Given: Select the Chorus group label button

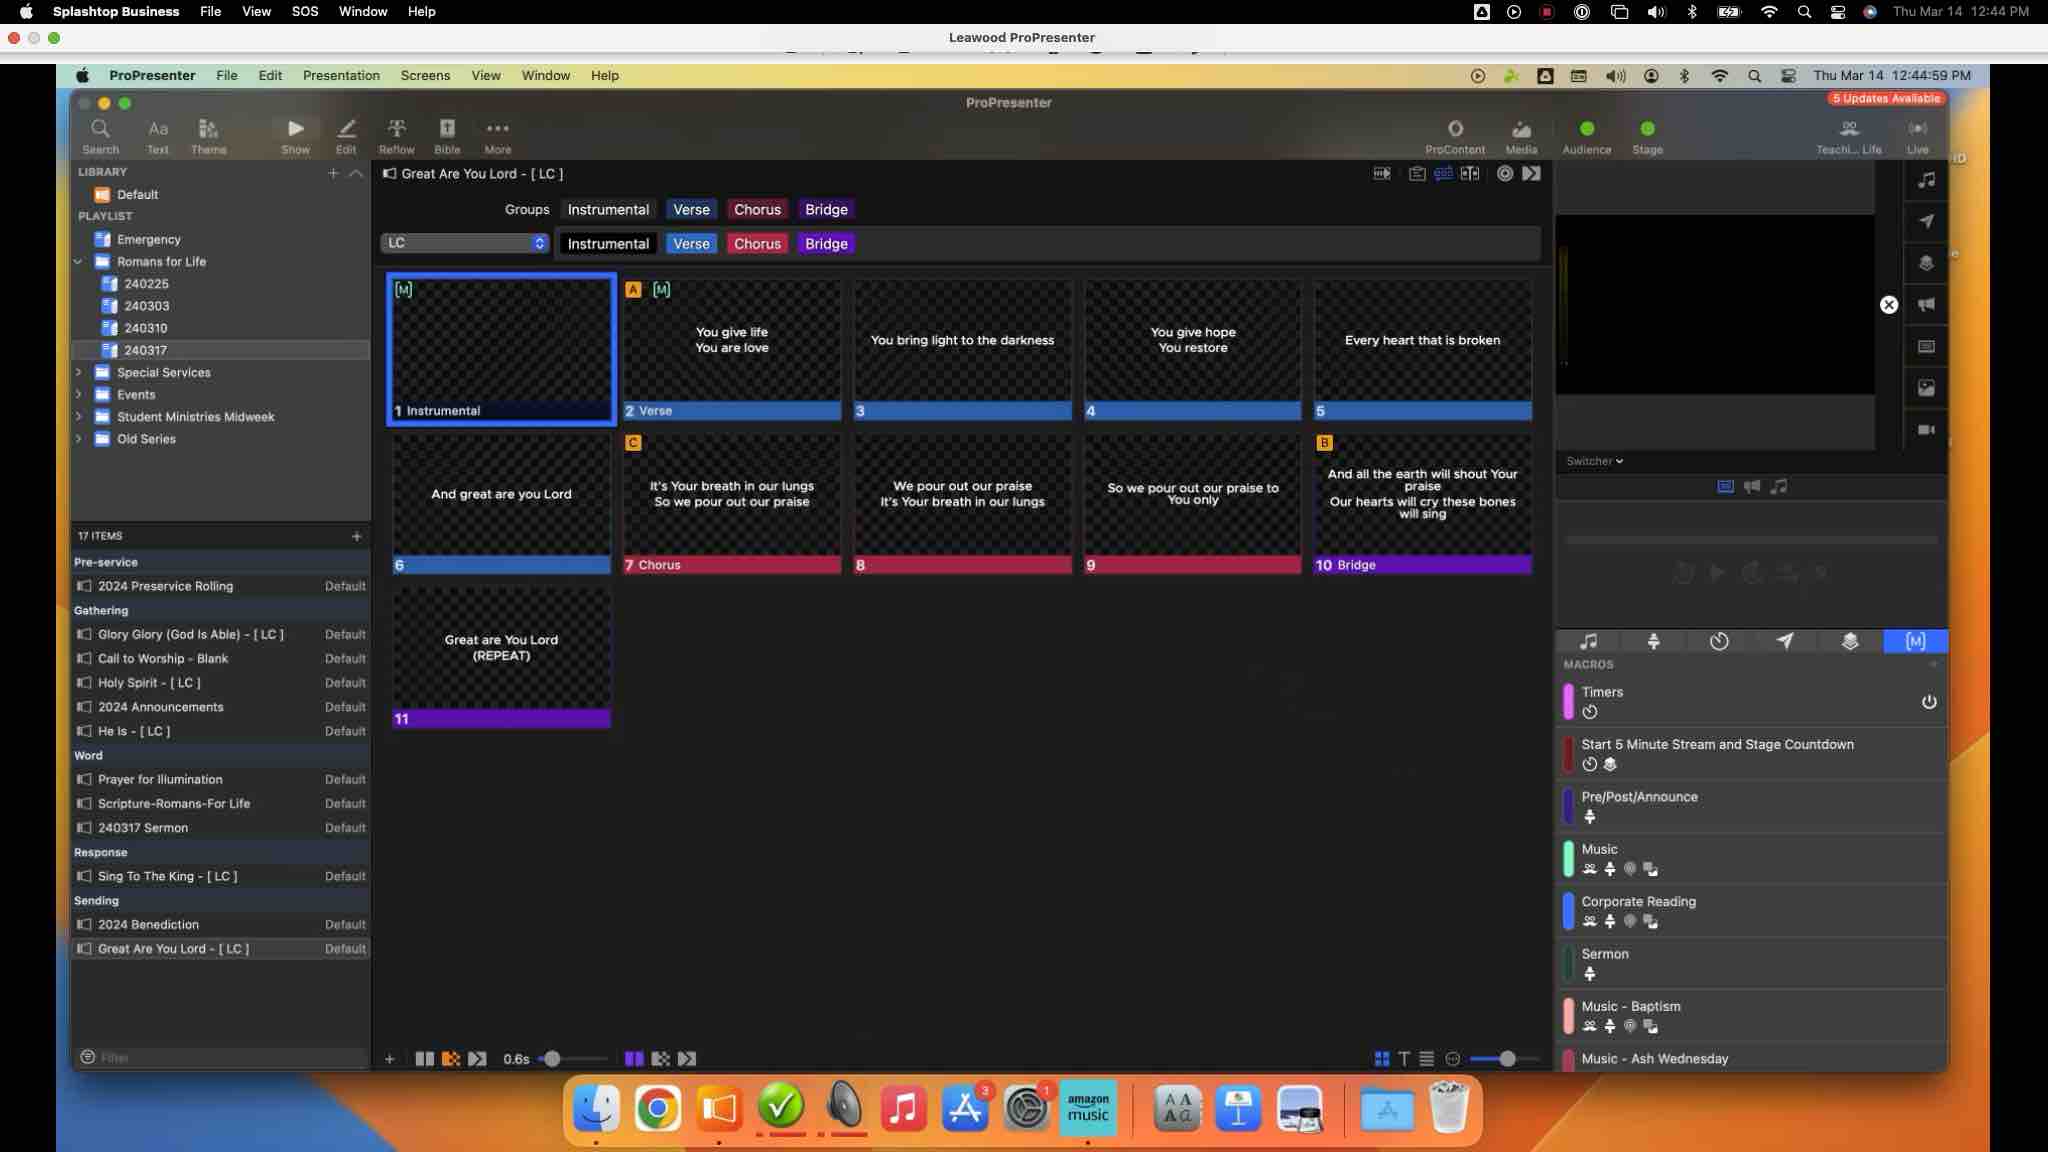Looking at the screenshot, I should click(757, 209).
